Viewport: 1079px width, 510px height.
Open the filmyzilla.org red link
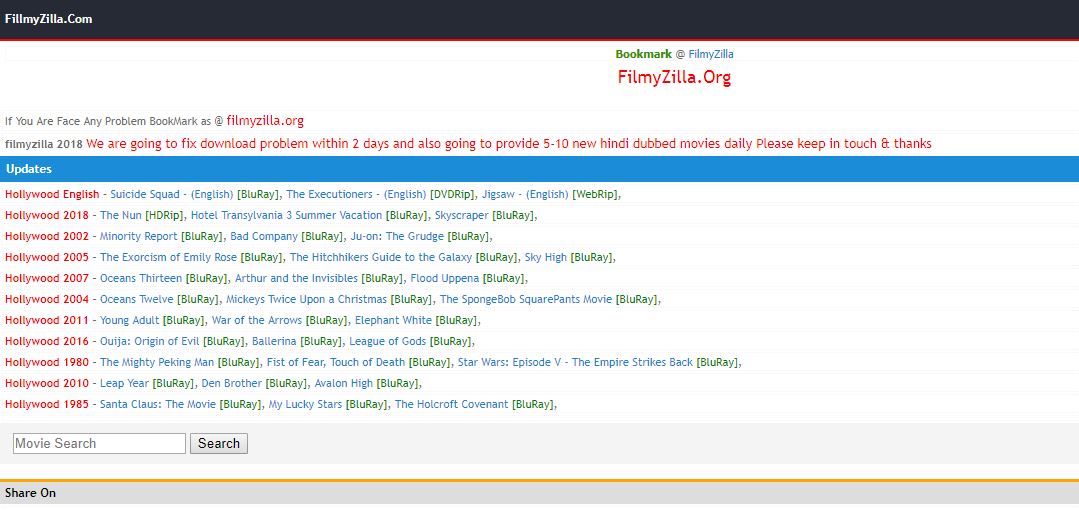click(265, 120)
